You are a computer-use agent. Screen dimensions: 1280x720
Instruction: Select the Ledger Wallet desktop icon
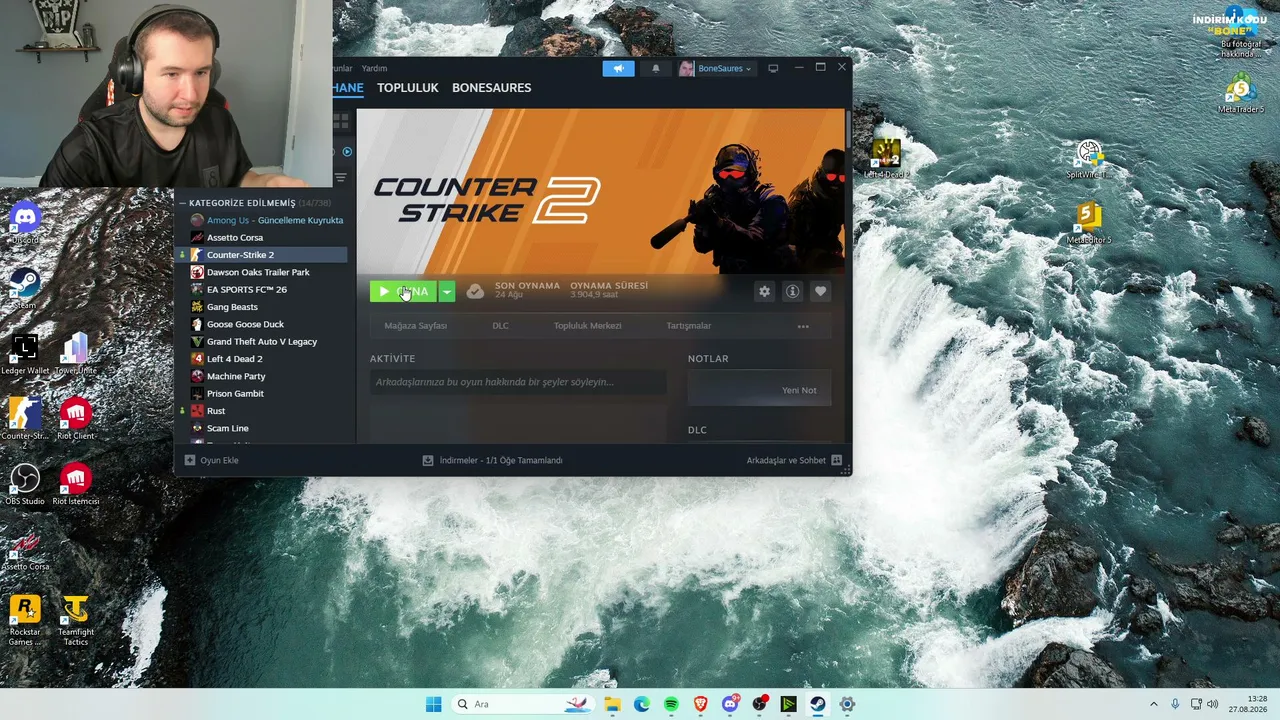[x=25, y=354]
